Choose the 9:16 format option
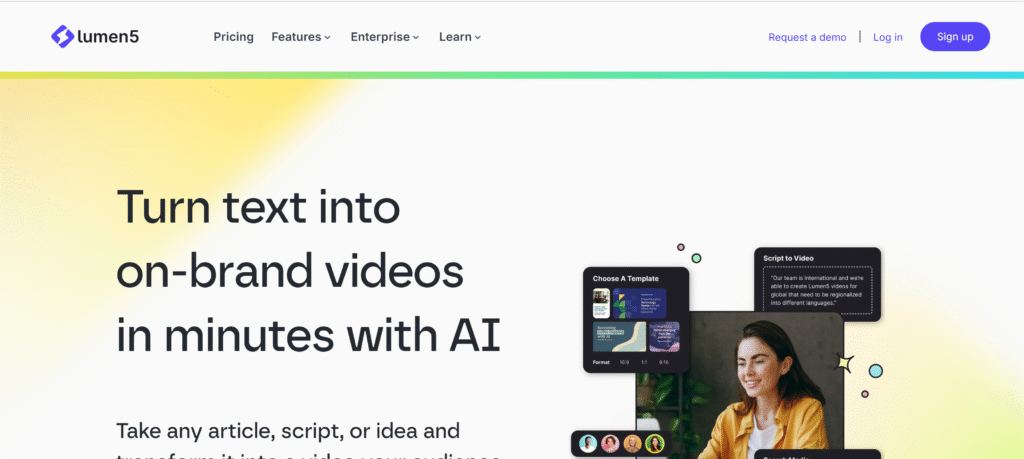This screenshot has height=459, width=1024. [x=664, y=362]
